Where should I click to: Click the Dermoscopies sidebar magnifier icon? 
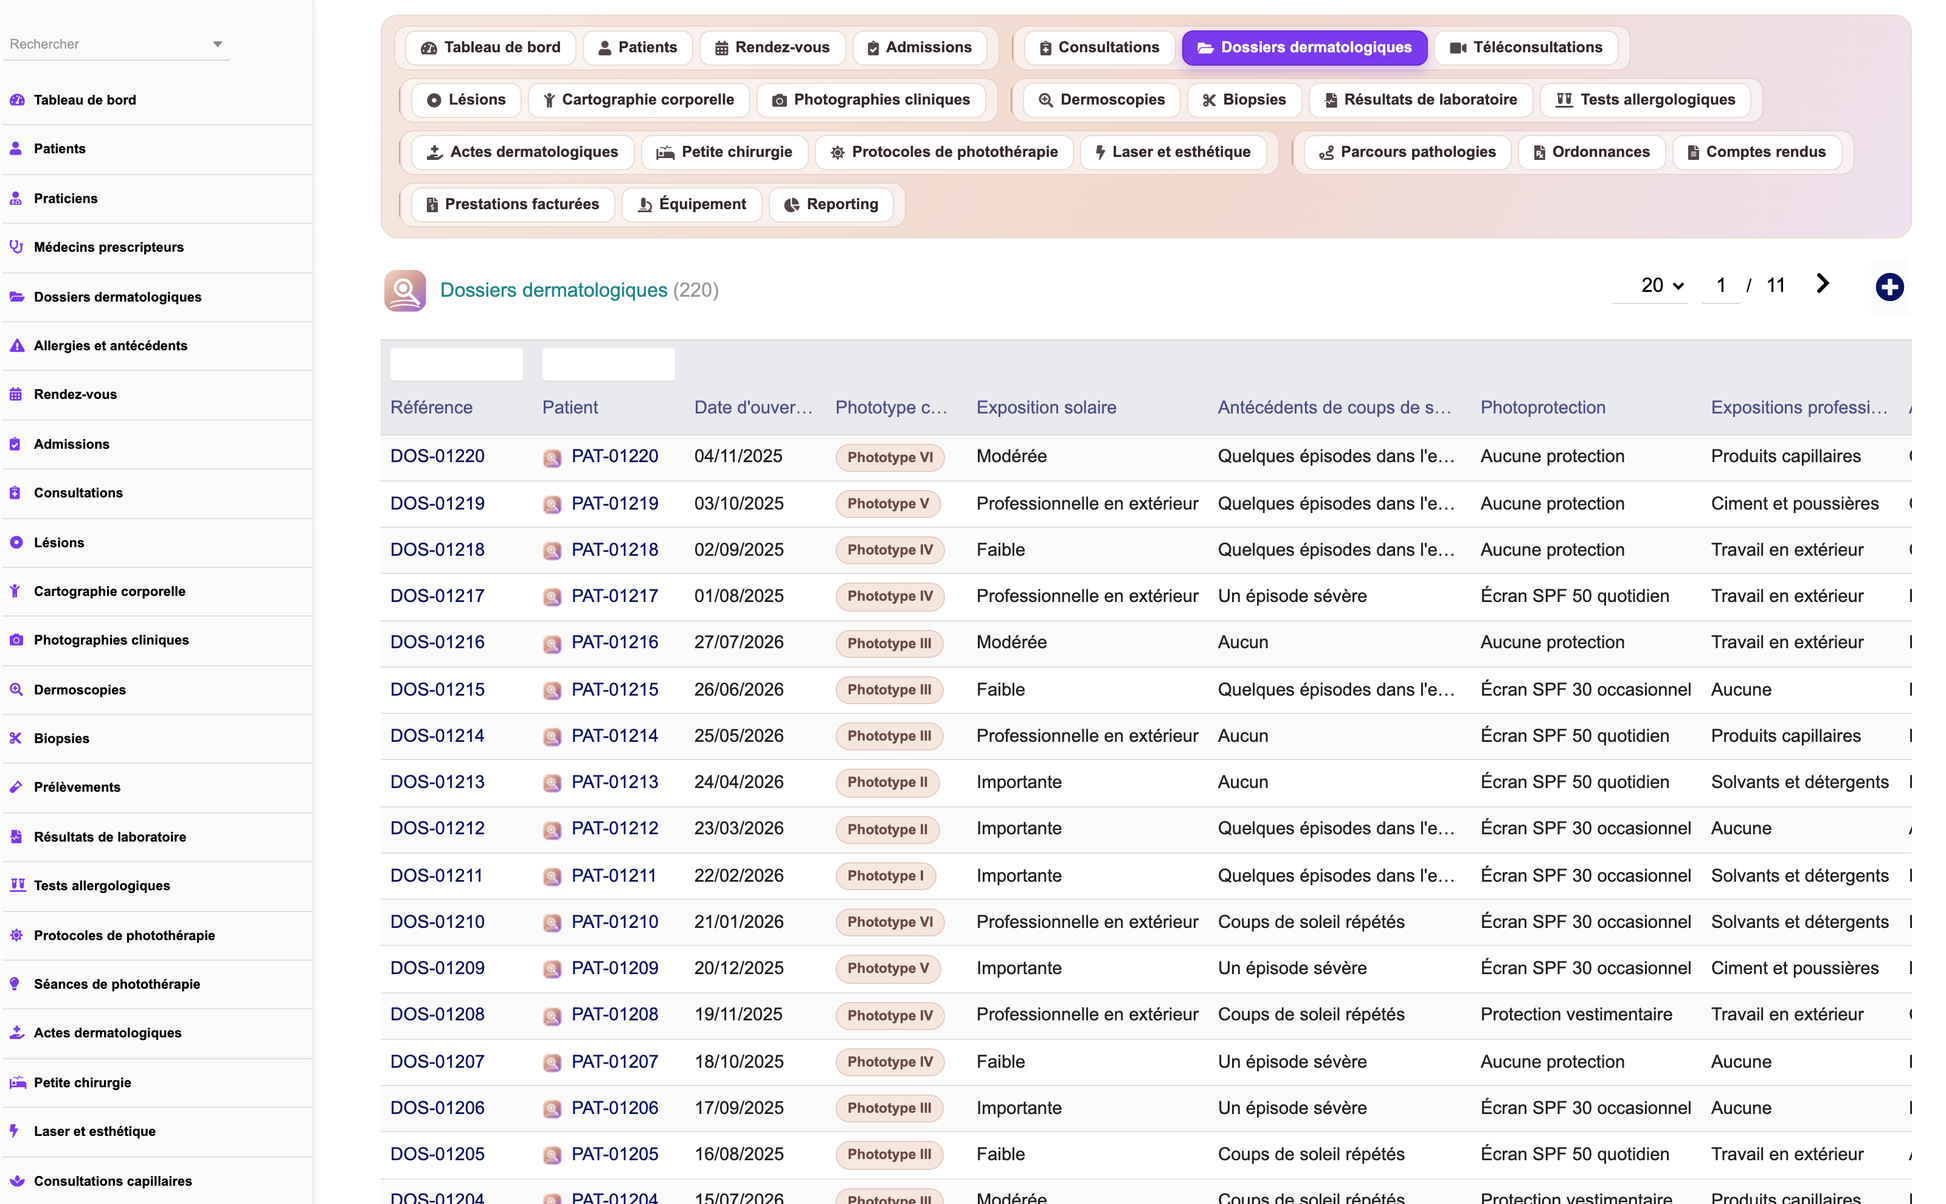pyautogui.click(x=16, y=689)
